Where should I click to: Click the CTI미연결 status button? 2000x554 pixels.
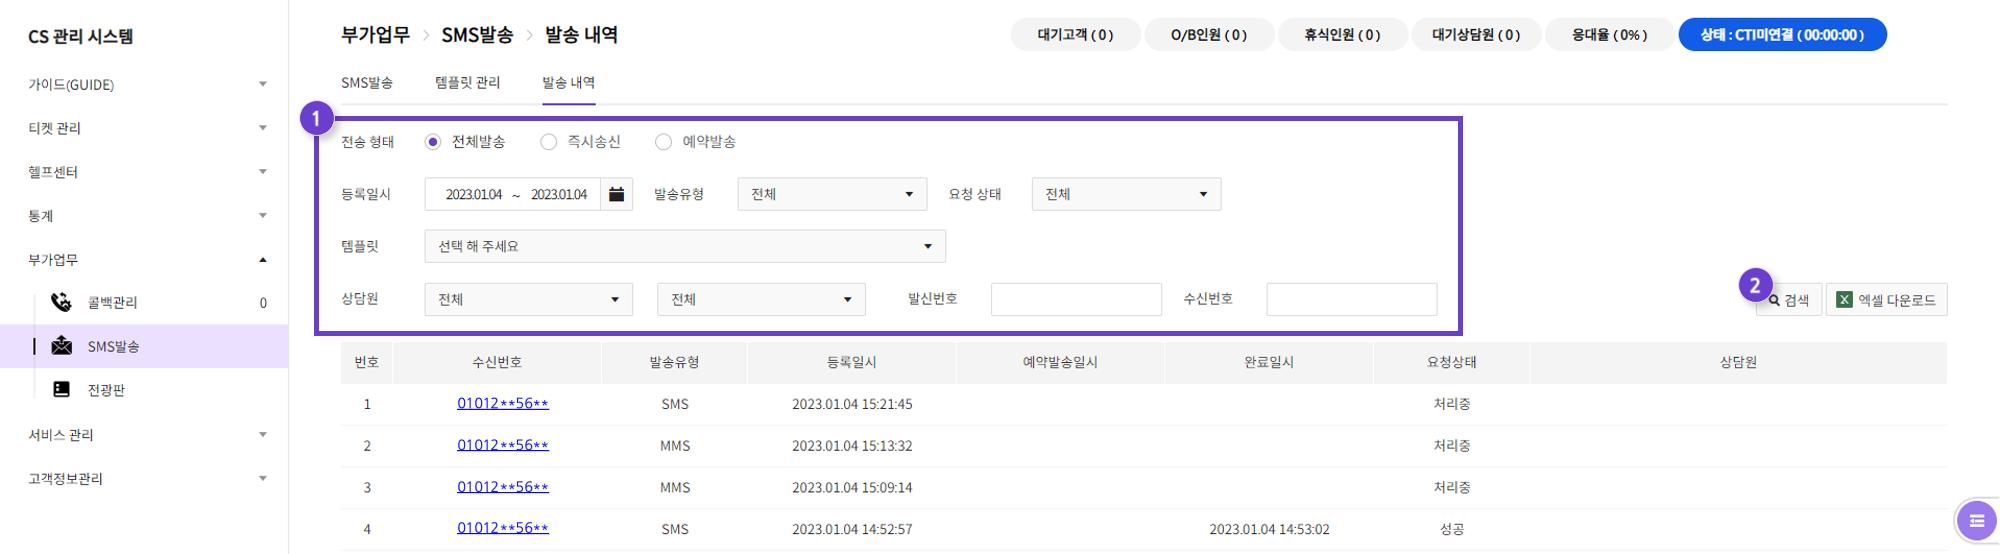click(1781, 35)
